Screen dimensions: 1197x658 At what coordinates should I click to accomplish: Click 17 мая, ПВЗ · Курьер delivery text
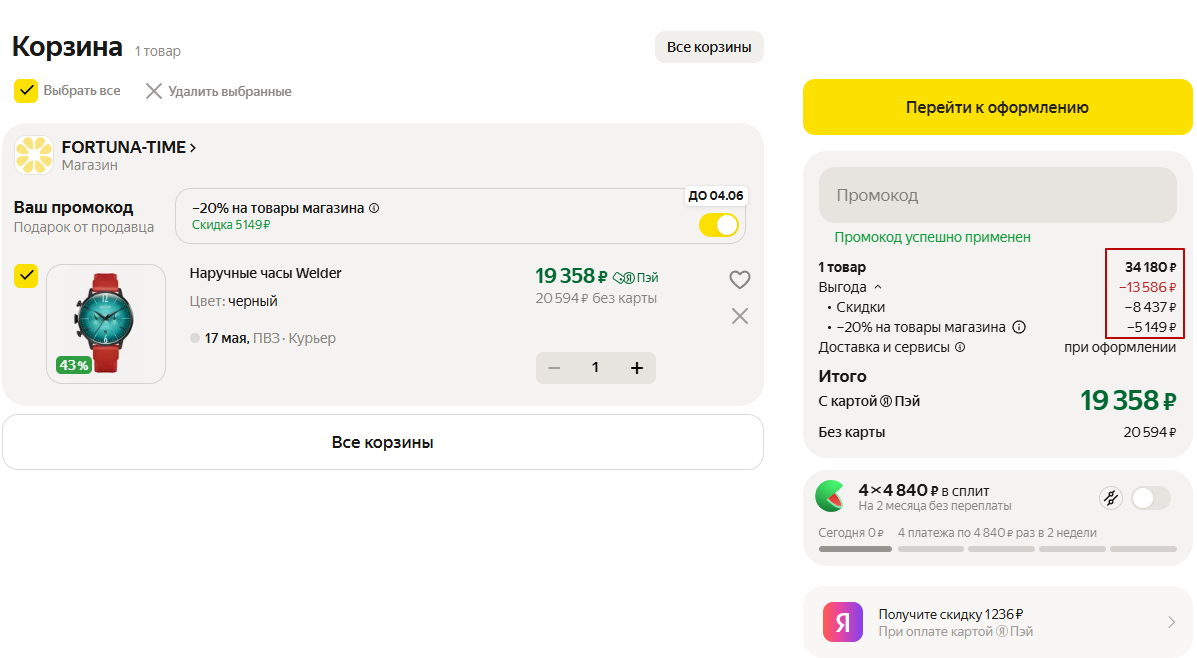tap(270, 338)
